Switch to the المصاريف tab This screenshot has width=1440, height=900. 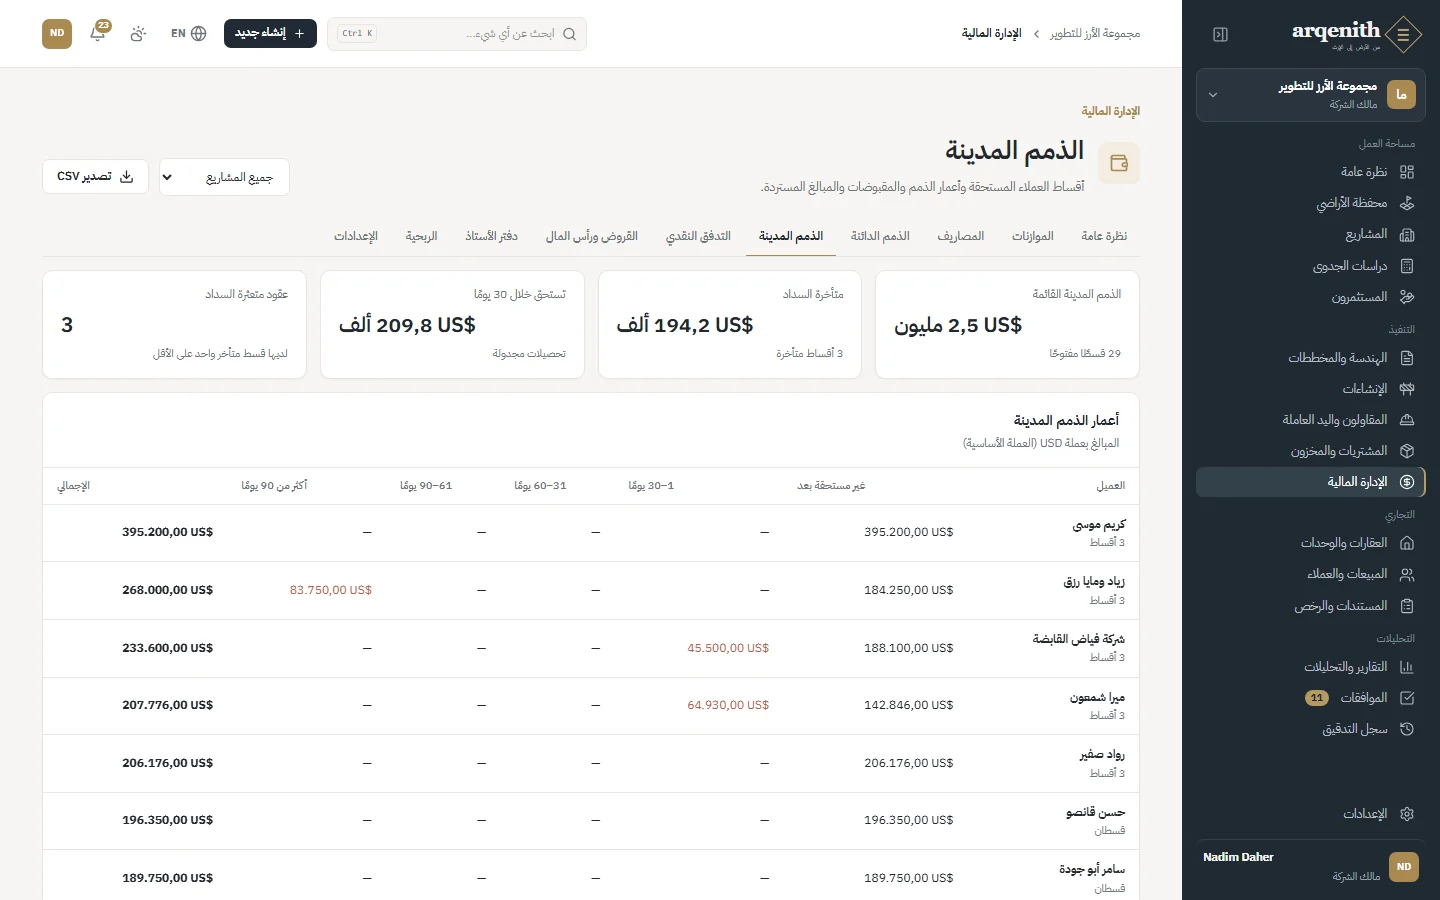point(960,236)
